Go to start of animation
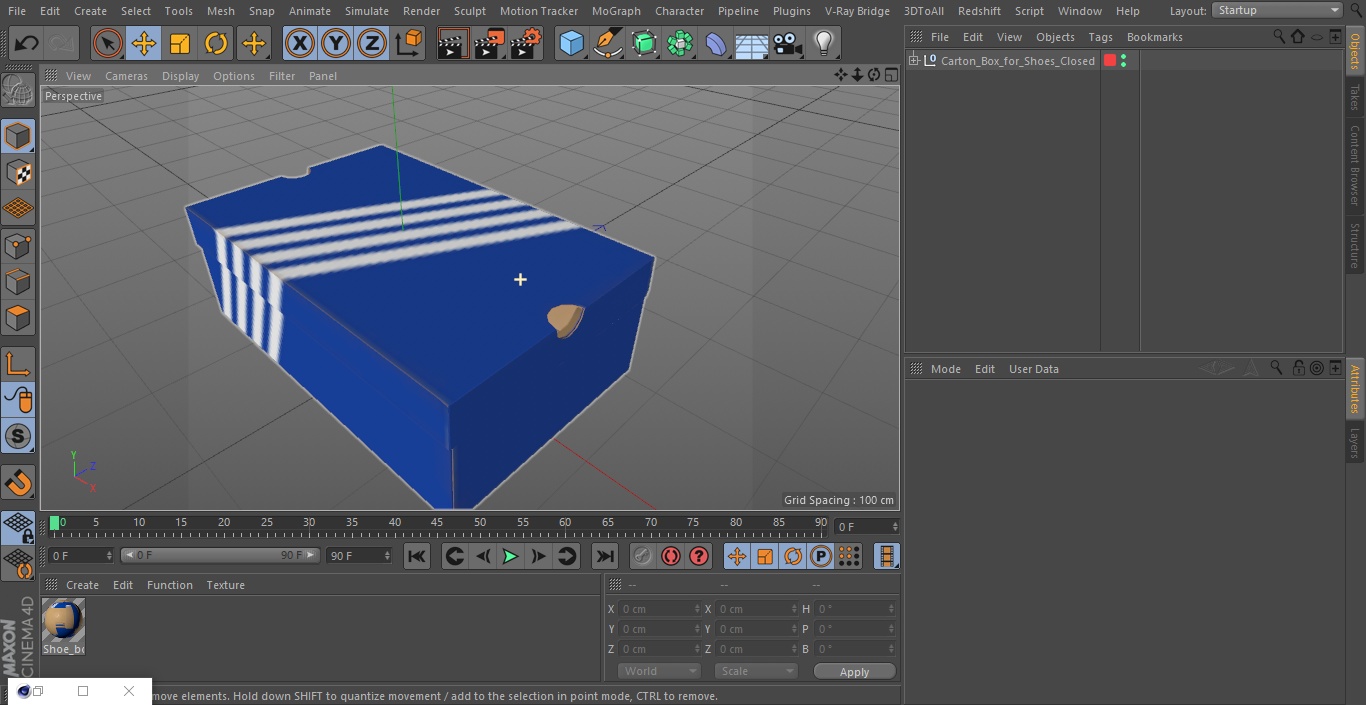1366x705 pixels. [x=417, y=556]
